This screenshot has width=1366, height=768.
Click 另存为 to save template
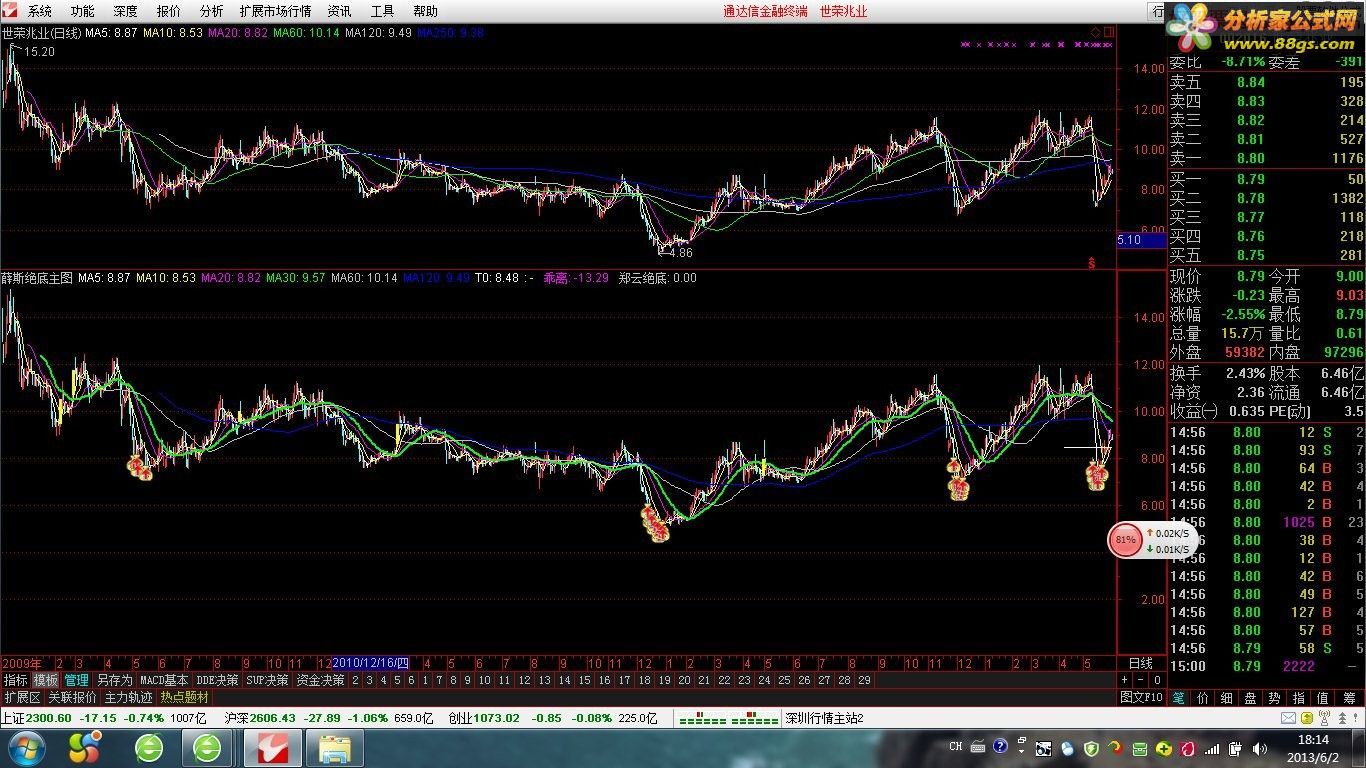(x=114, y=680)
